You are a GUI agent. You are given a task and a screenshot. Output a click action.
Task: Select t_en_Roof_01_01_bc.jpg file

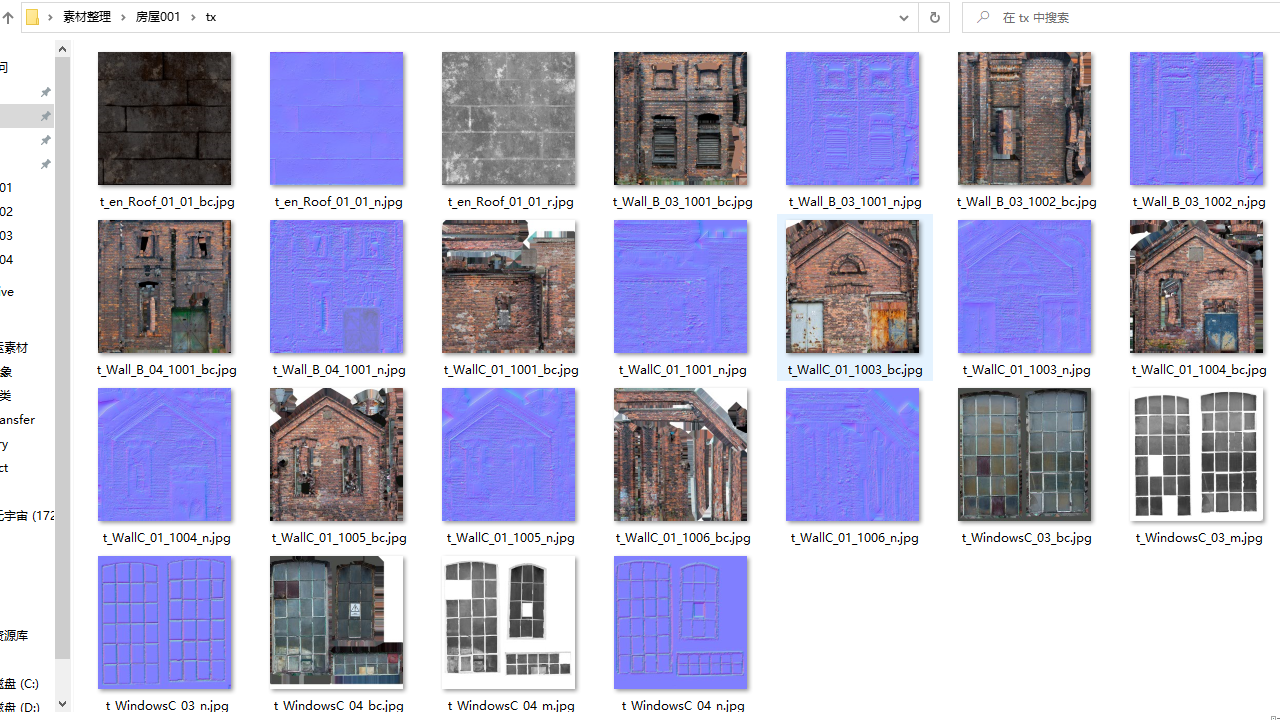[165, 119]
